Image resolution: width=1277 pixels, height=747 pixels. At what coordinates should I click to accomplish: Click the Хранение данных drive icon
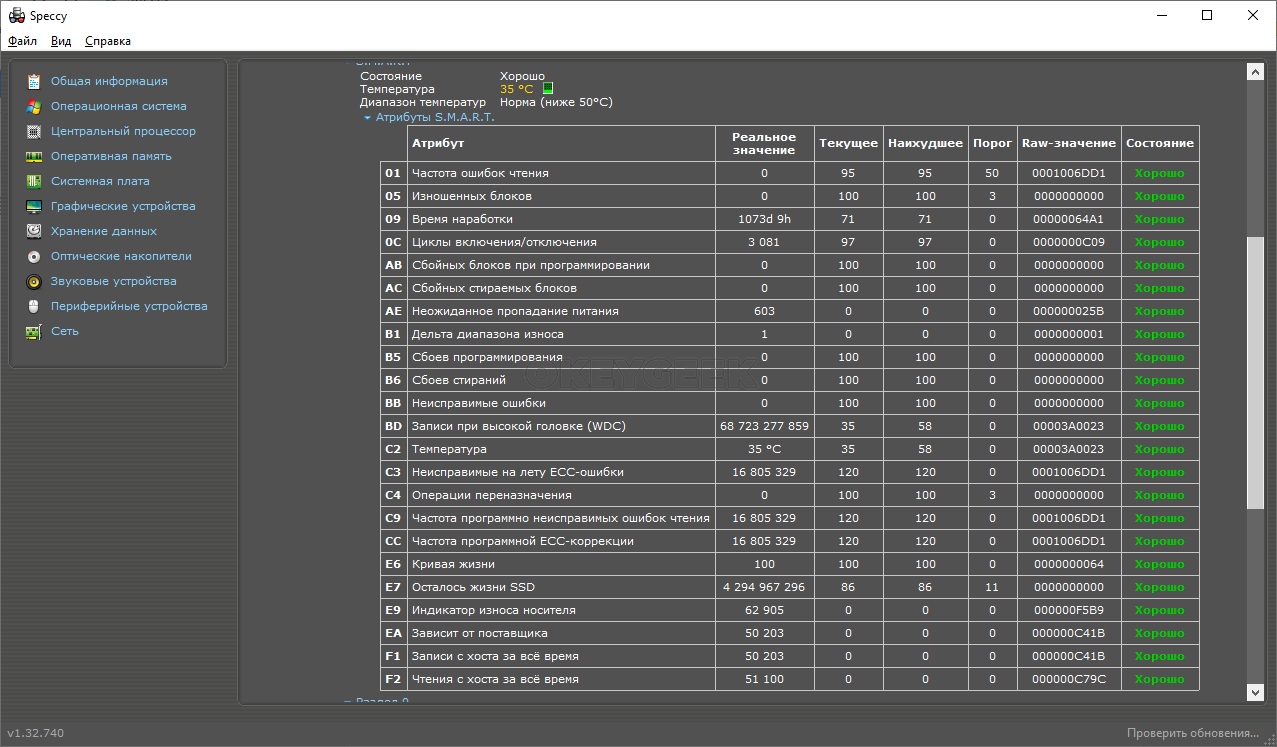click(x=34, y=231)
